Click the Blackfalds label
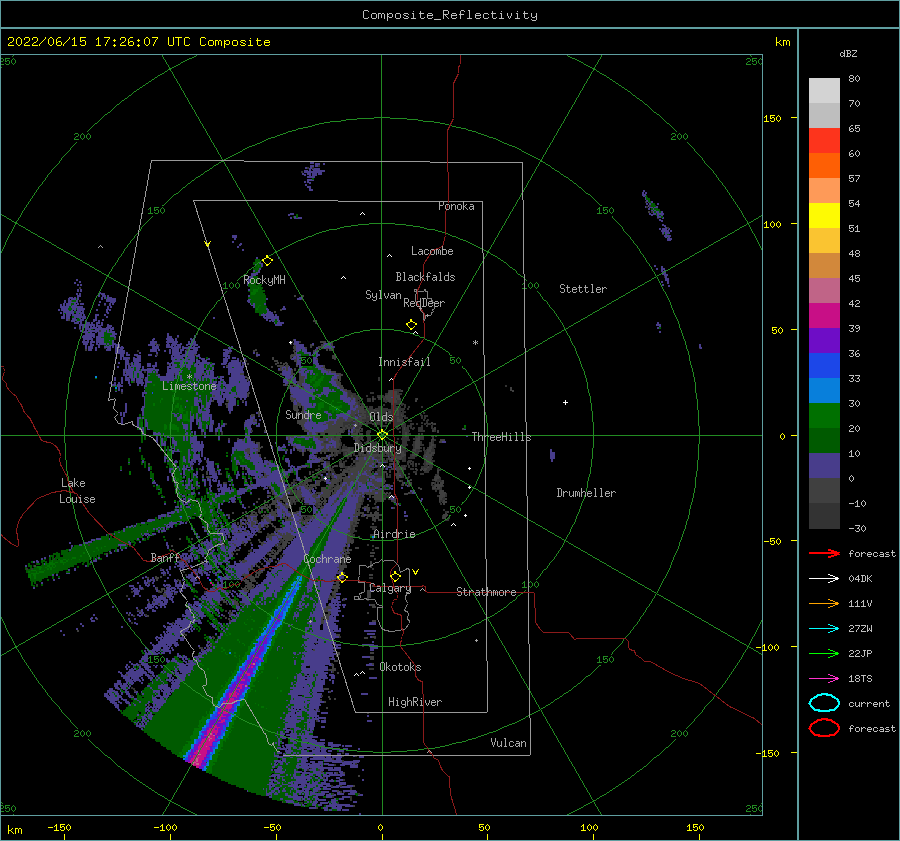Screen dimensions: 900x841 [x=425, y=277]
